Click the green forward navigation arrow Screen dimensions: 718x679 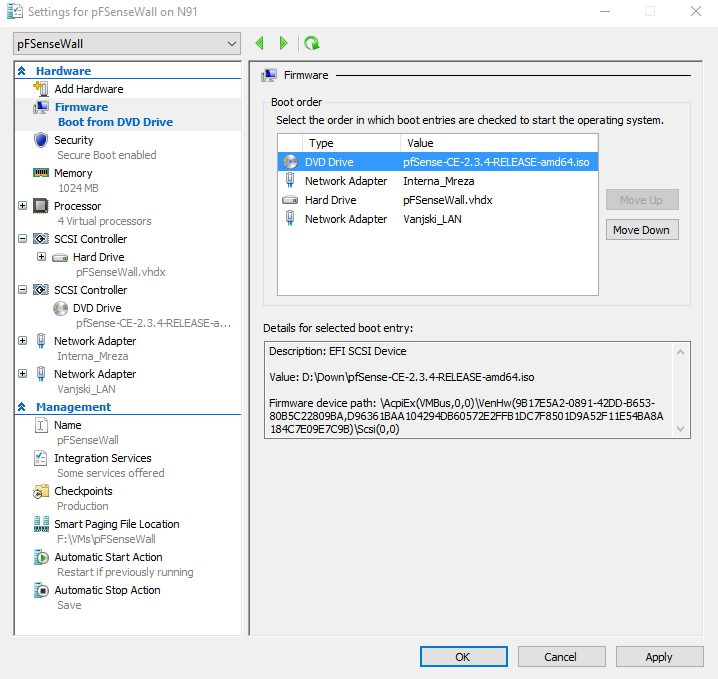[284, 43]
